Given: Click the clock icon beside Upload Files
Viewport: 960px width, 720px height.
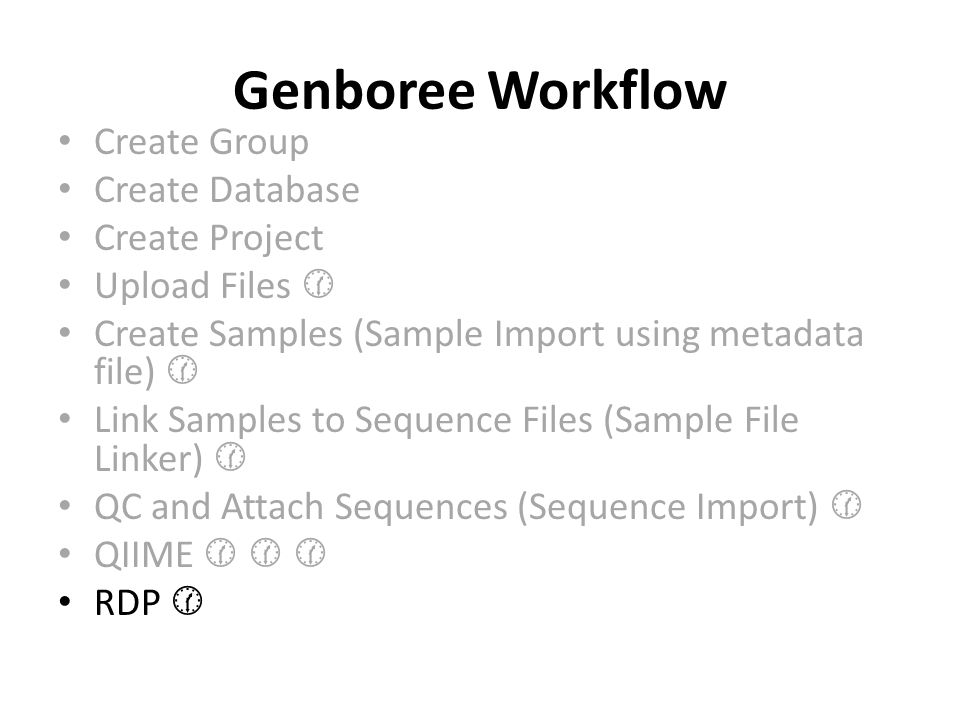Looking at the screenshot, I should click(x=318, y=284).
